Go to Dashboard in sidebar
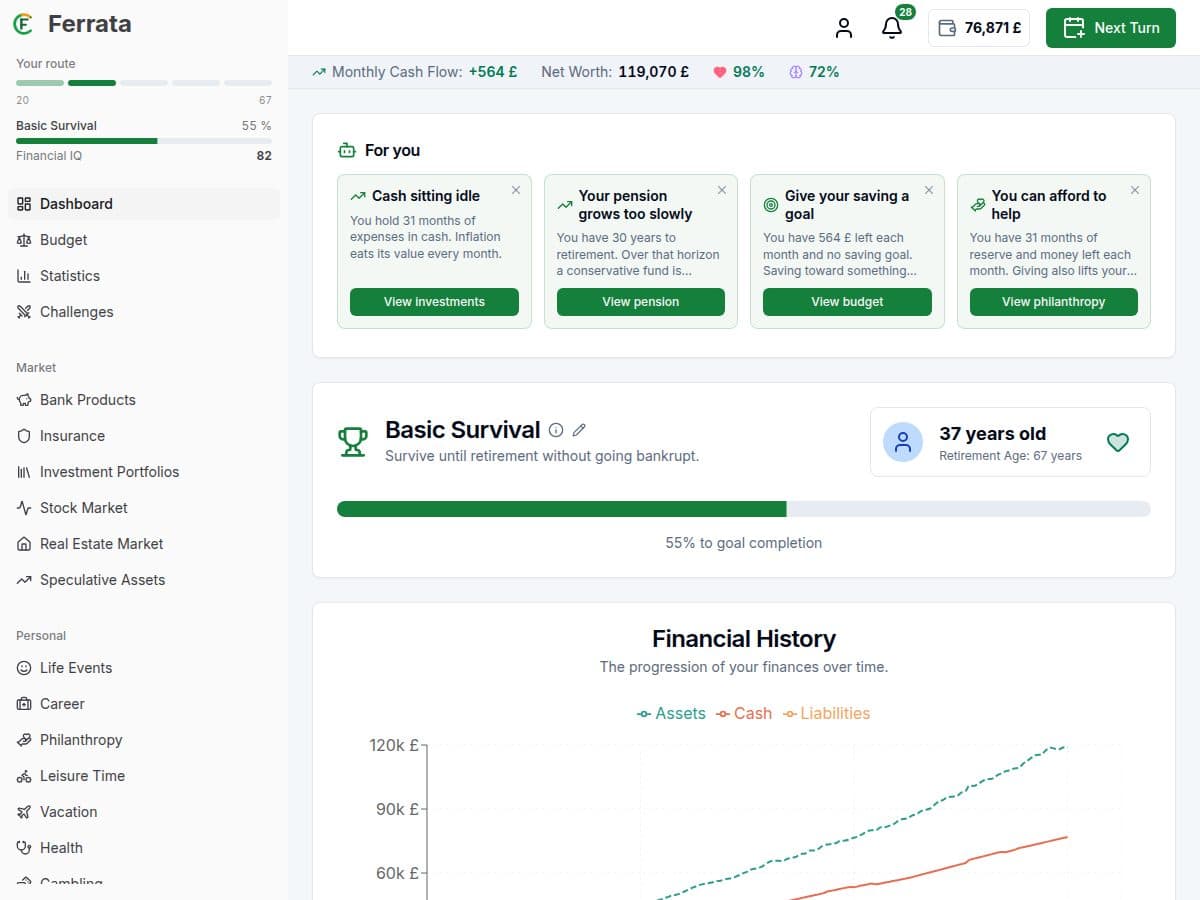 click(x=144, y=204)
